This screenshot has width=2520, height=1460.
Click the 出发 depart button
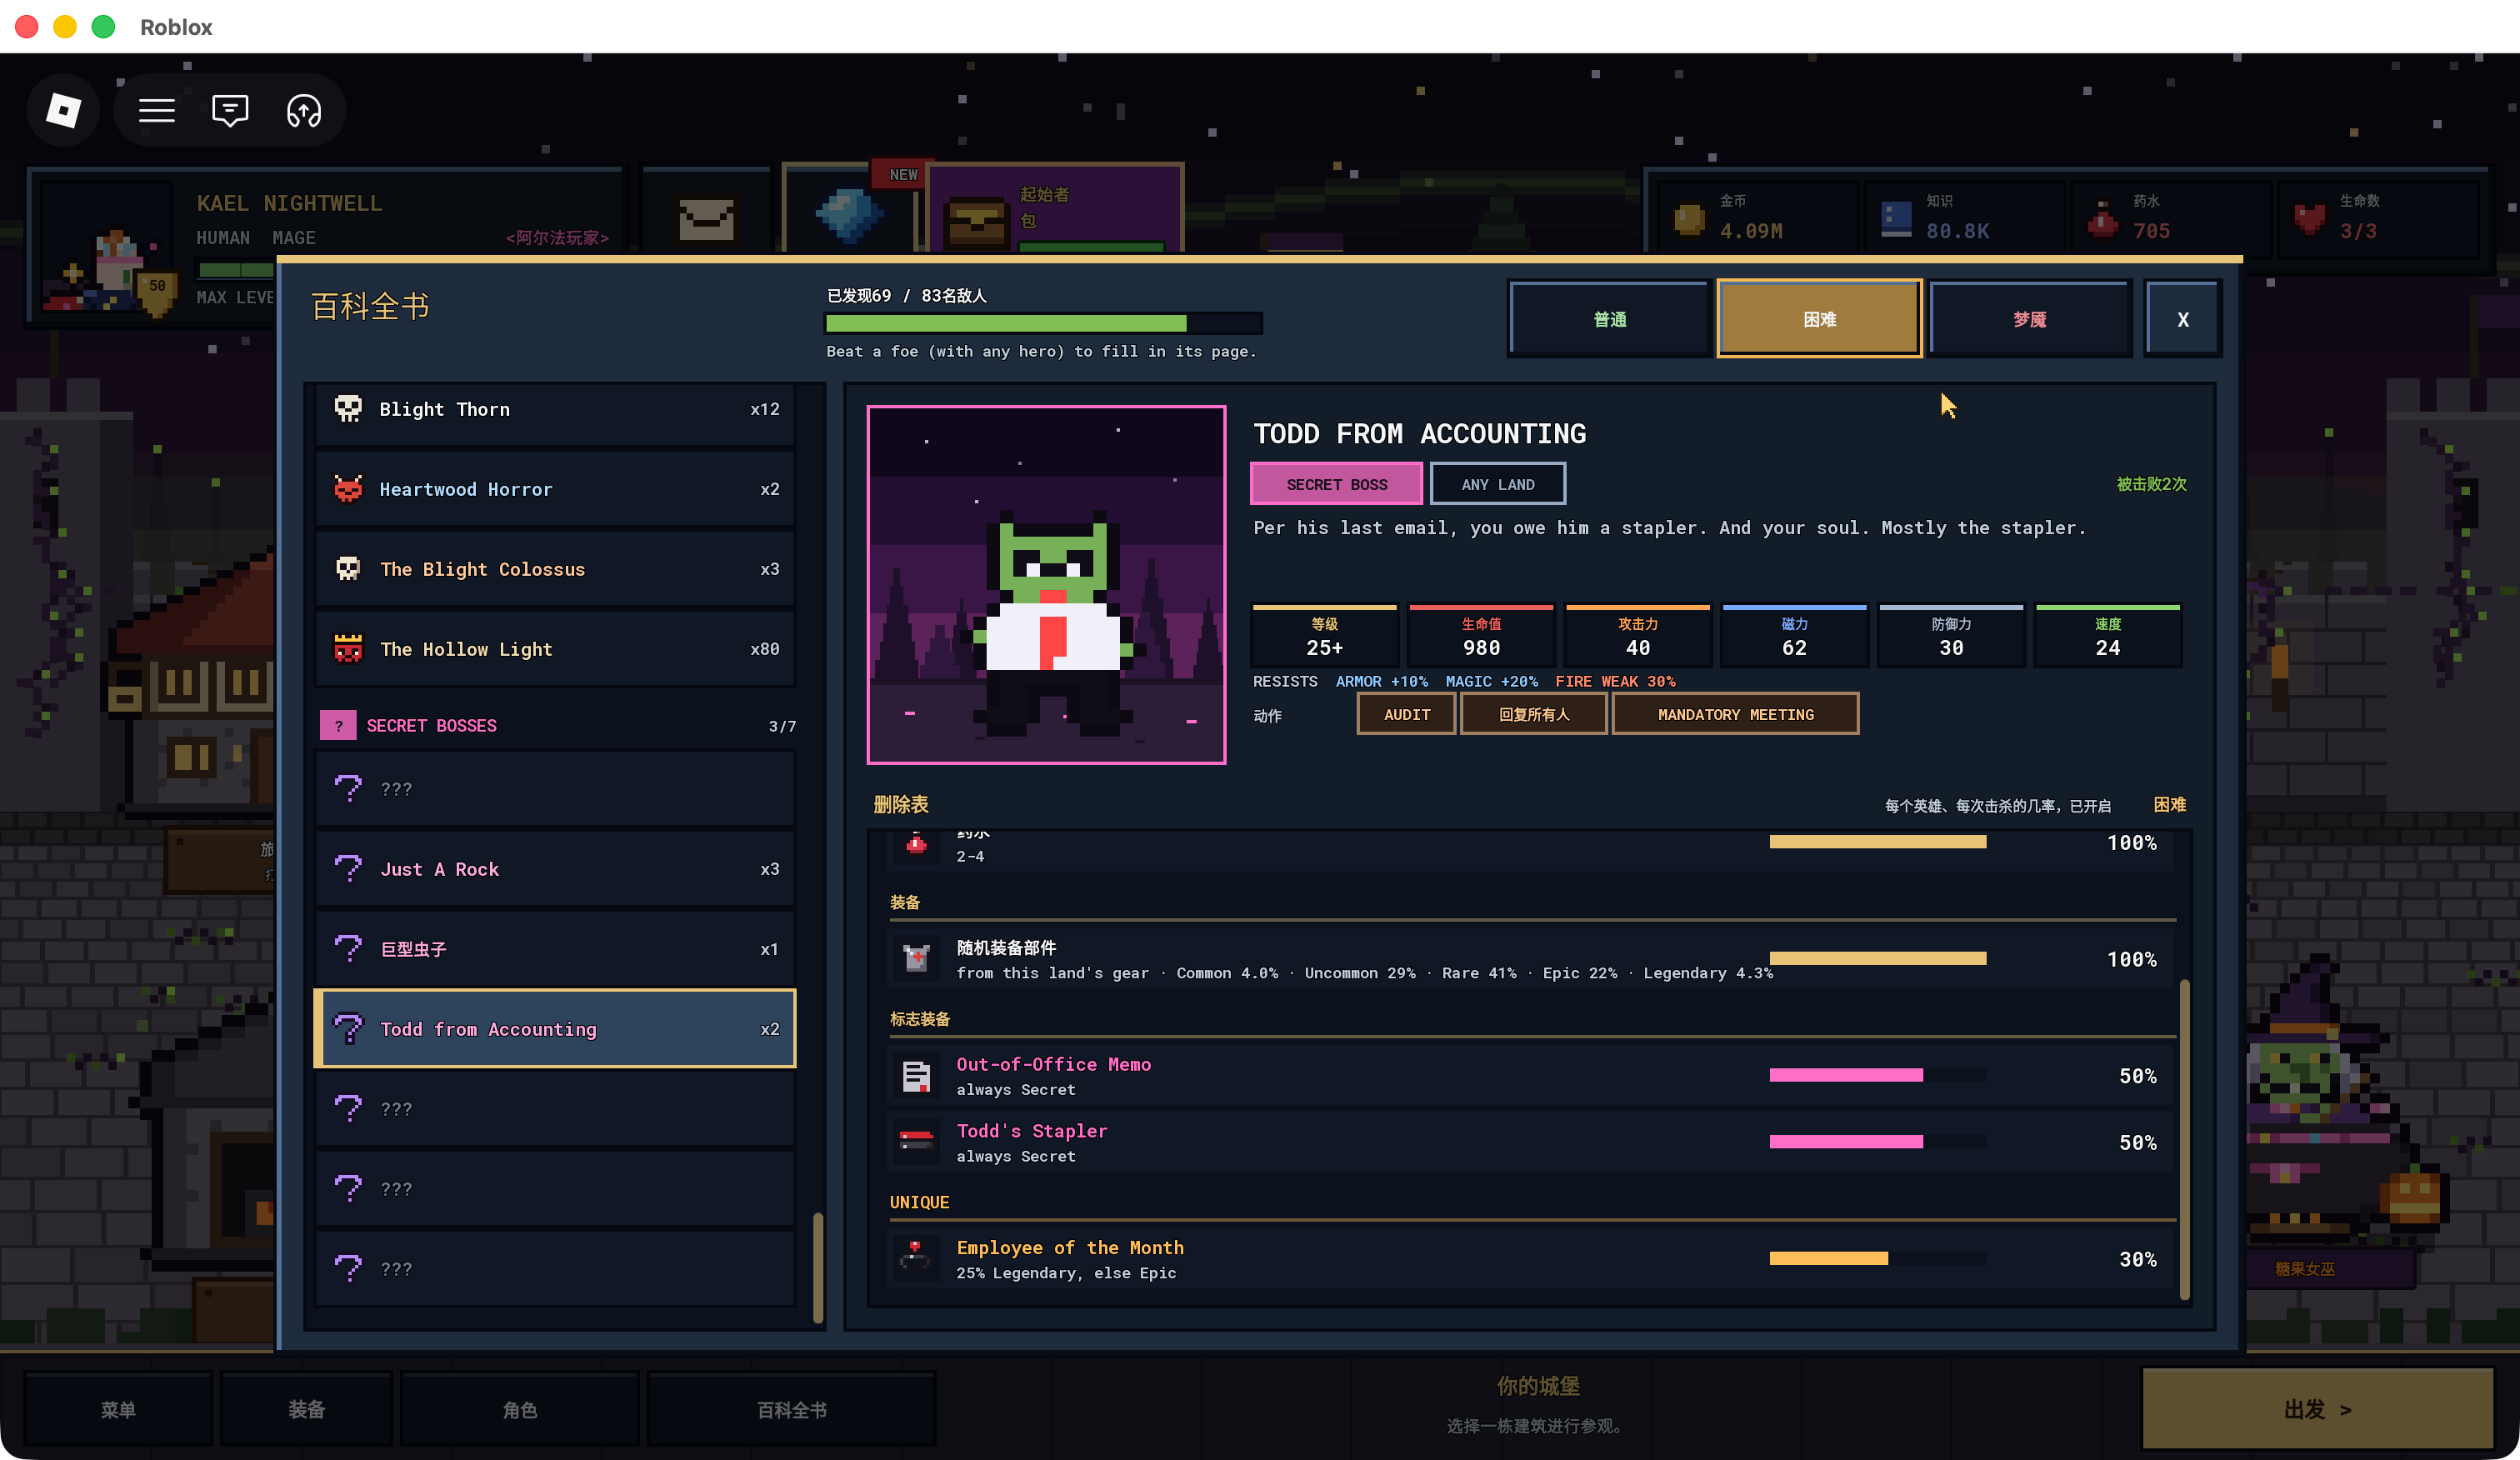point(2317,1409)
